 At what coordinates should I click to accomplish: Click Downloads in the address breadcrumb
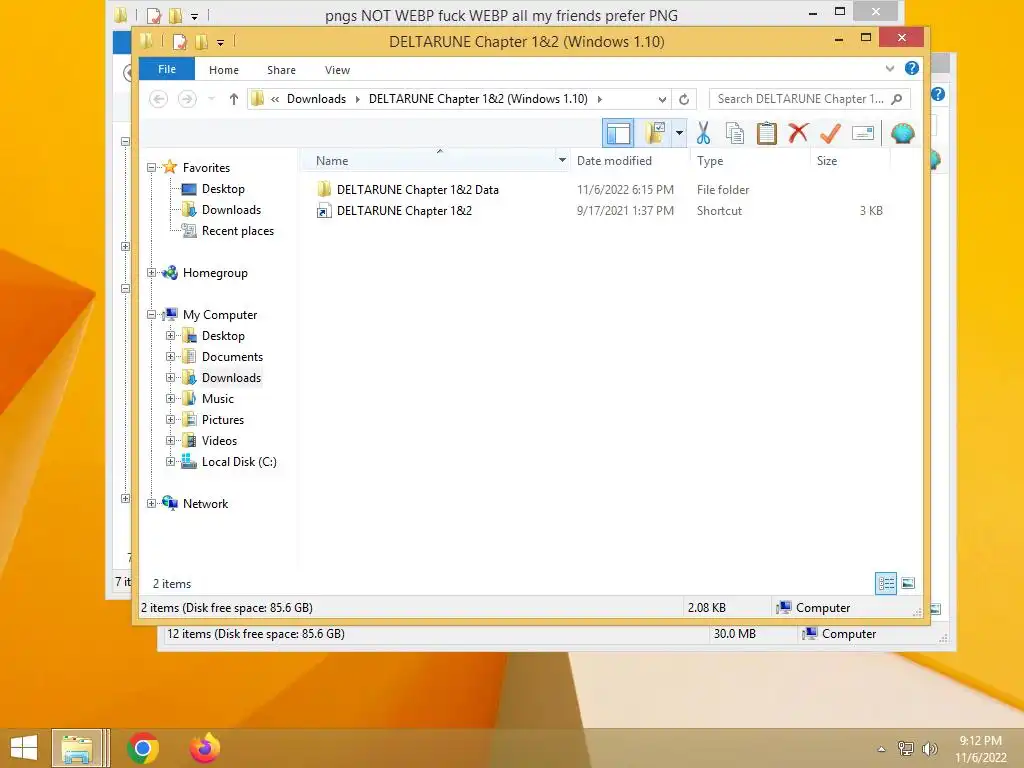click(x=316, y=99)
